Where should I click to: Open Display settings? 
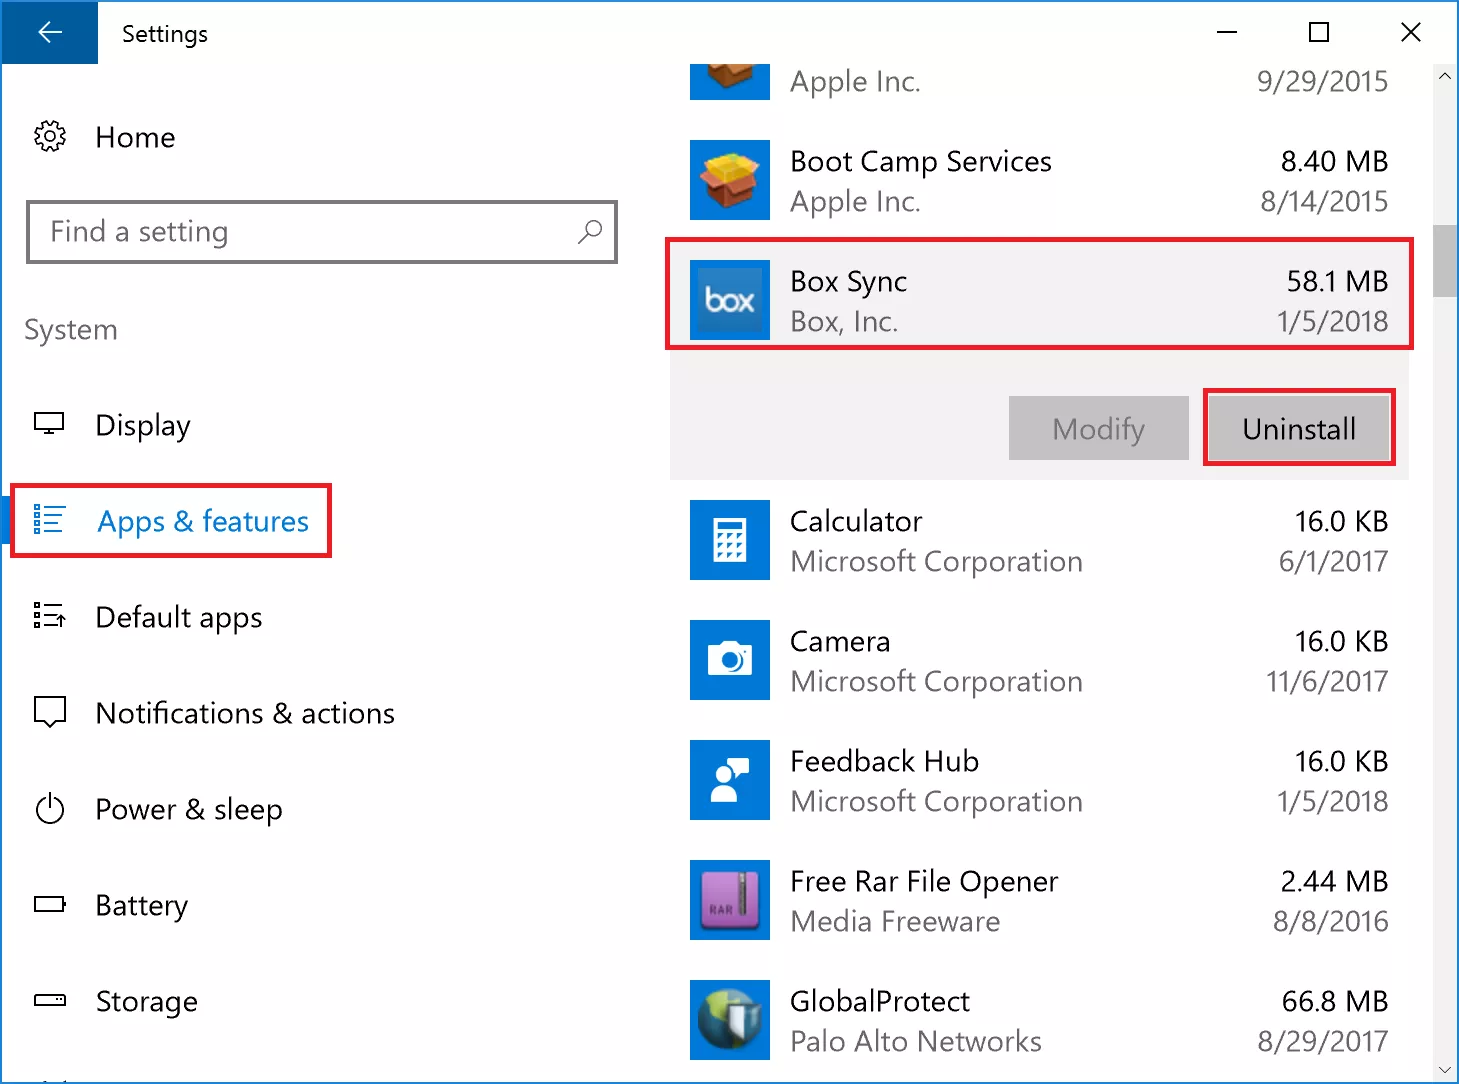pos(143,425)
